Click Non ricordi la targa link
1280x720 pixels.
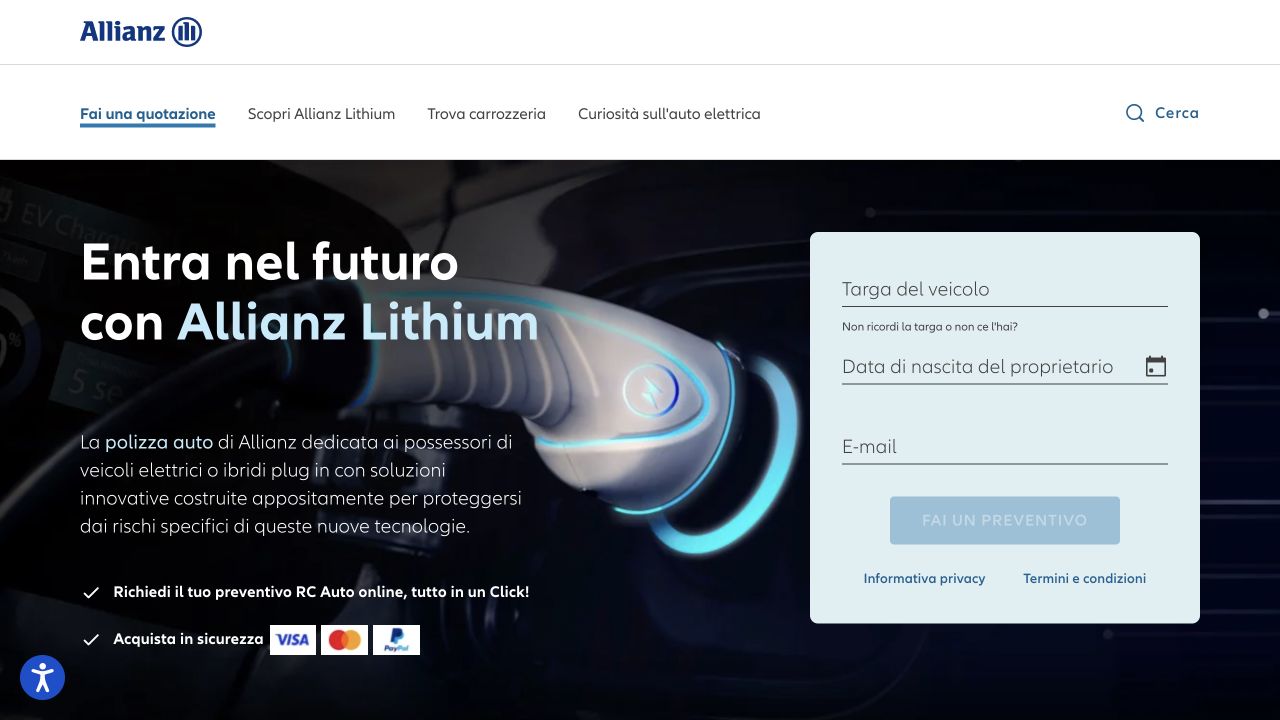click(x=929, y=327)
